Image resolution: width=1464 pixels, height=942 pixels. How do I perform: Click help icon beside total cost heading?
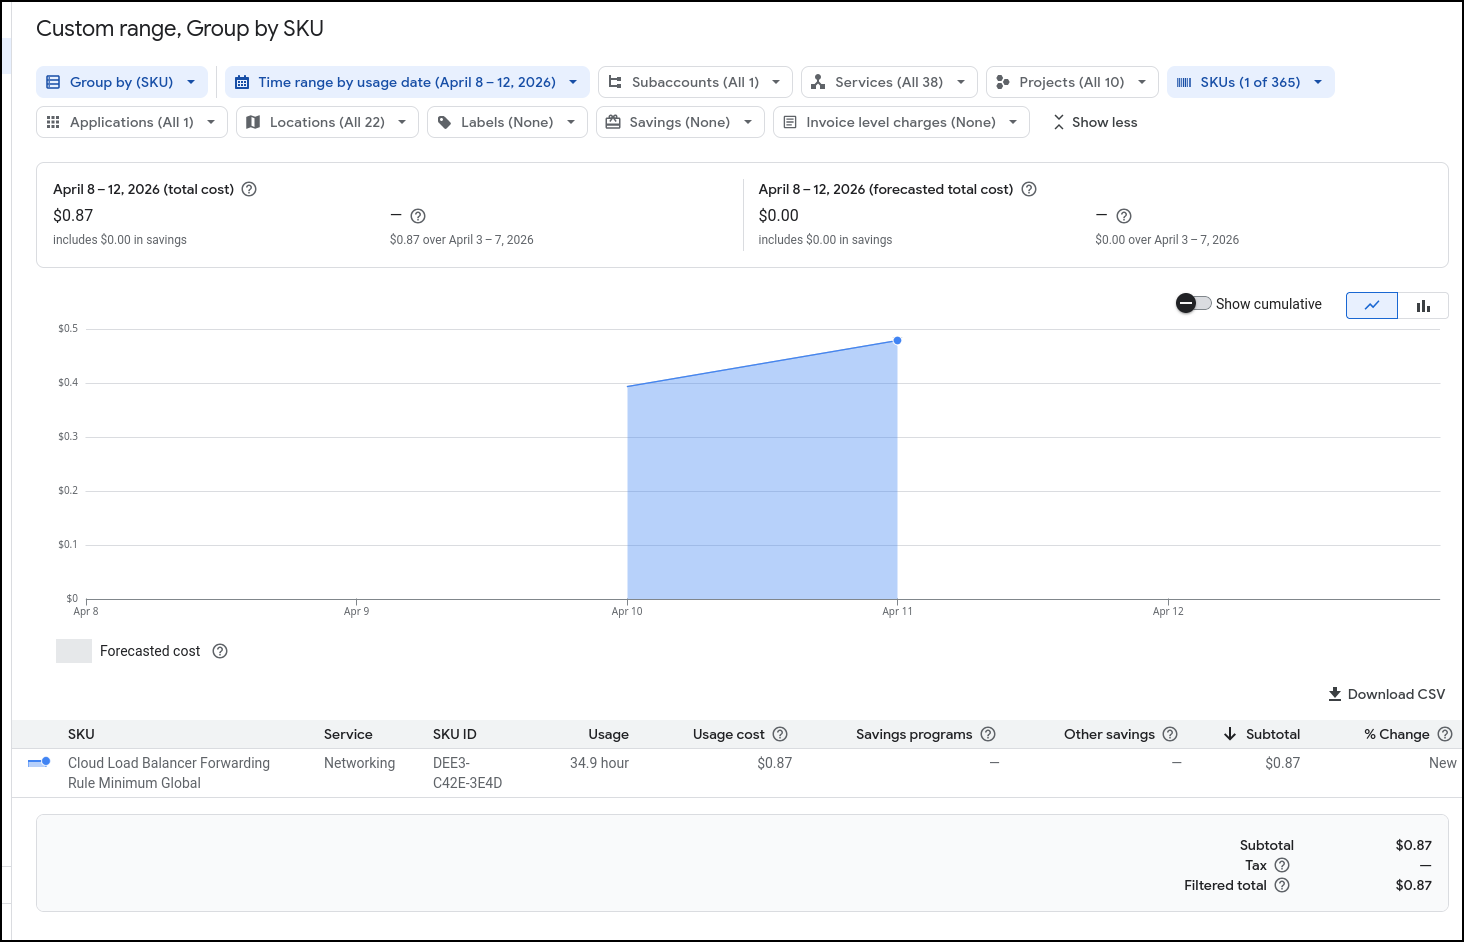(249, 189)
